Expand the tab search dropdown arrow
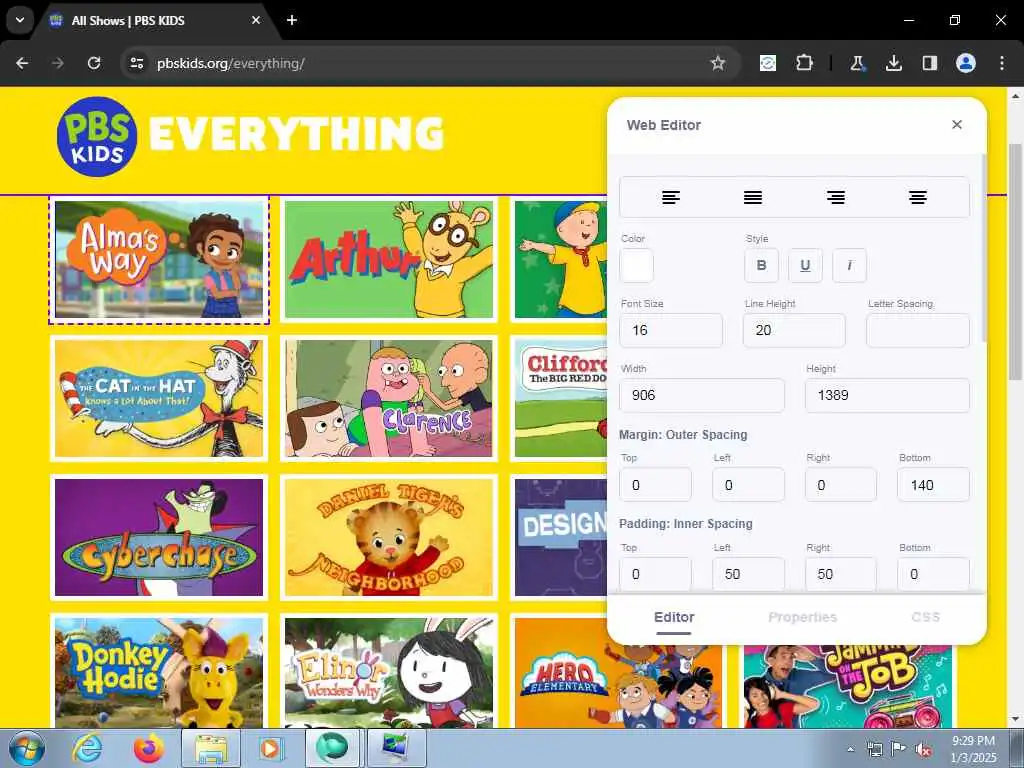Viewport: 1024px width, 768px height. [20, 20]
